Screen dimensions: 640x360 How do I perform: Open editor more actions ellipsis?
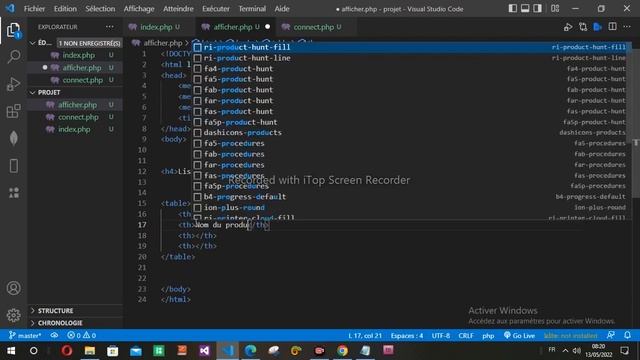click(x=627, y=27)
